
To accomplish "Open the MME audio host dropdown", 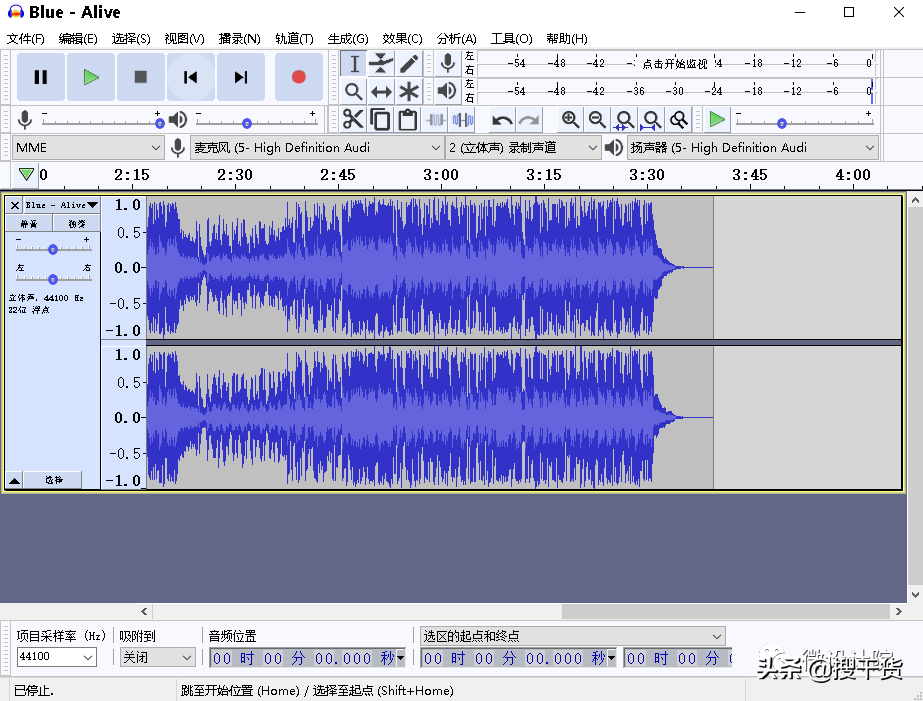I will coord(88,148).
